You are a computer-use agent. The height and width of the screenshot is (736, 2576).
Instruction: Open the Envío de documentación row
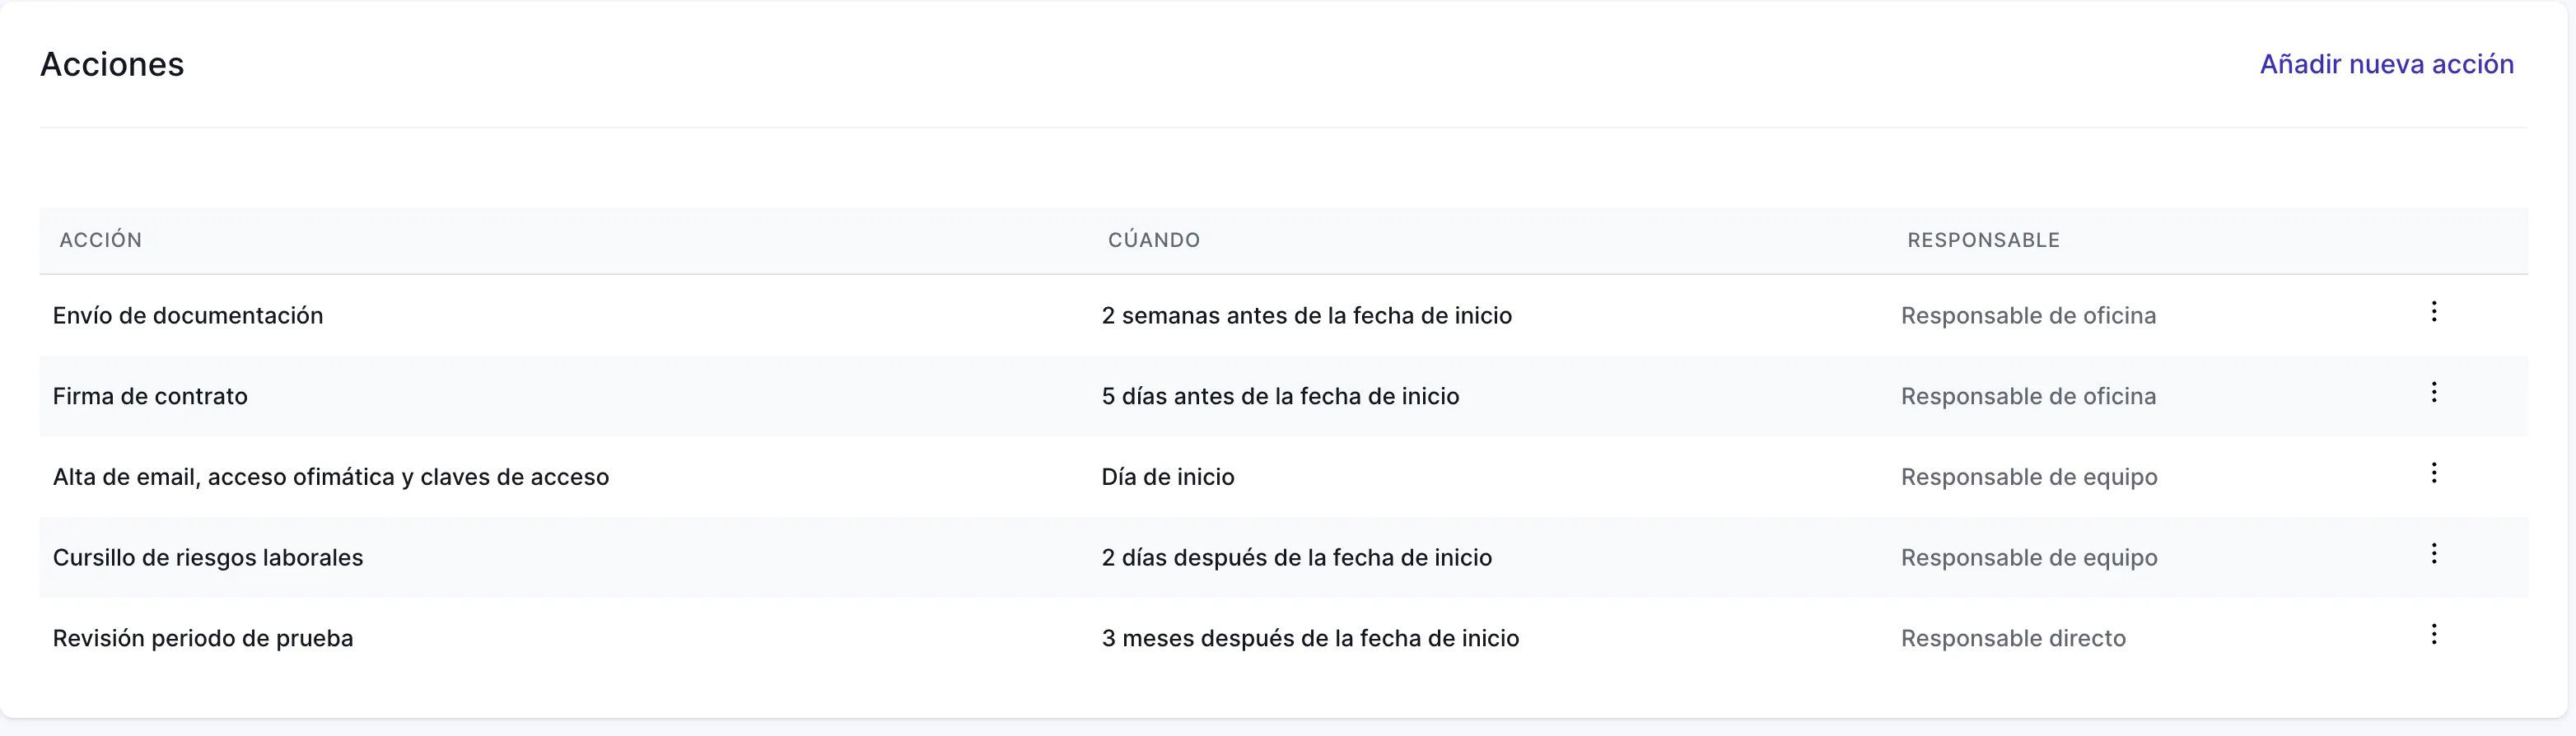point(188,315)
